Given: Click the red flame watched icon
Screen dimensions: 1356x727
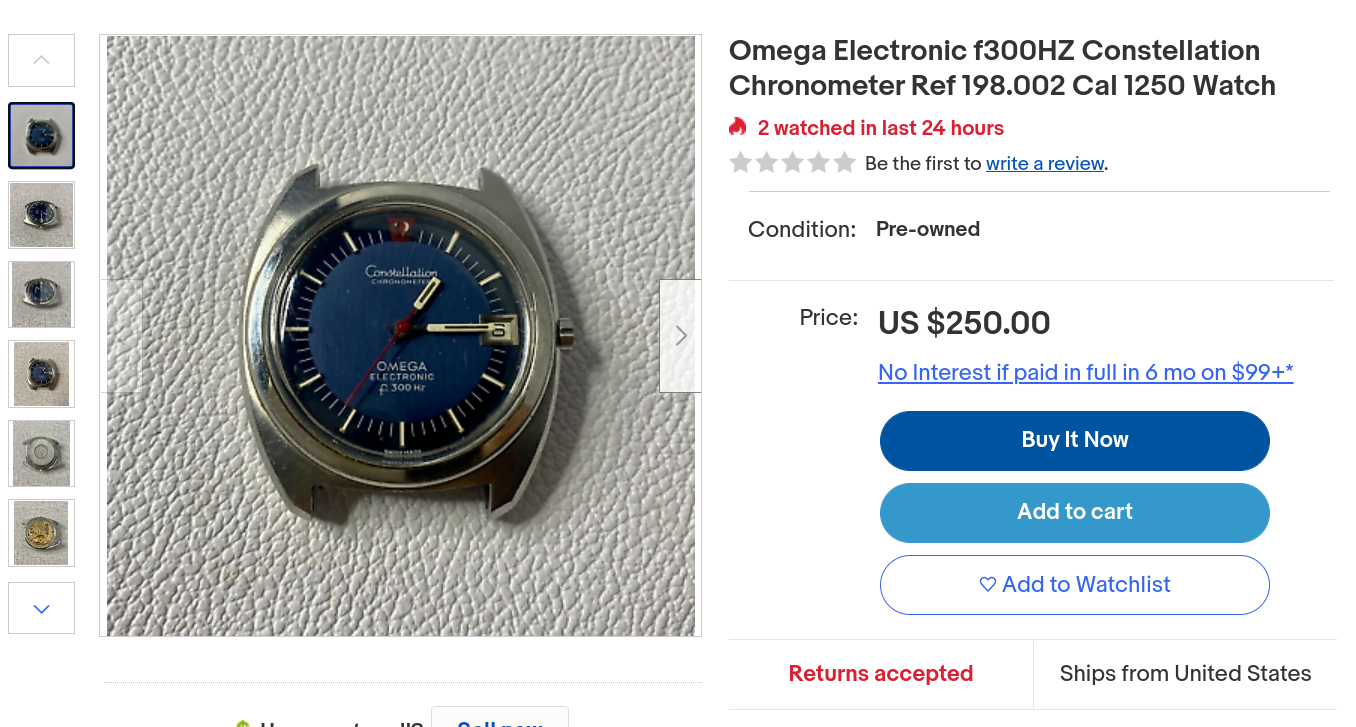Looking at the screenshot, I should click(738, 127).
